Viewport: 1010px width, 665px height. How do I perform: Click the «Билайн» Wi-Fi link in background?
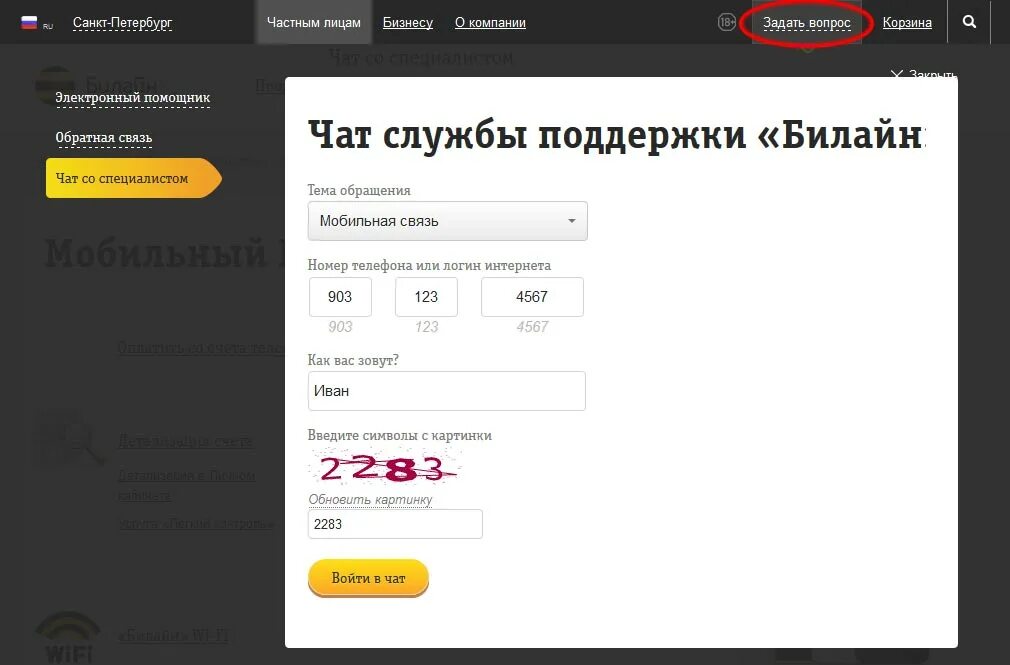tap(173, 636)
